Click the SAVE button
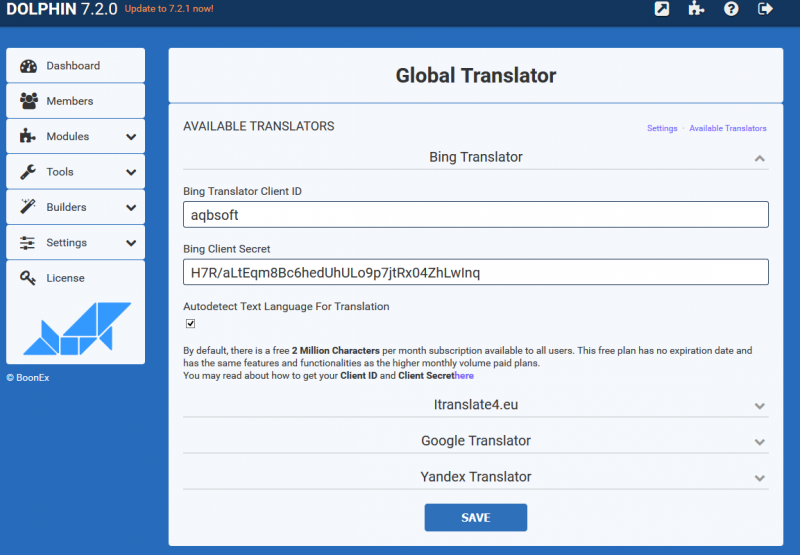Viewport: 800px width, 555px height. pyautogui.click(x=476, y=517)
